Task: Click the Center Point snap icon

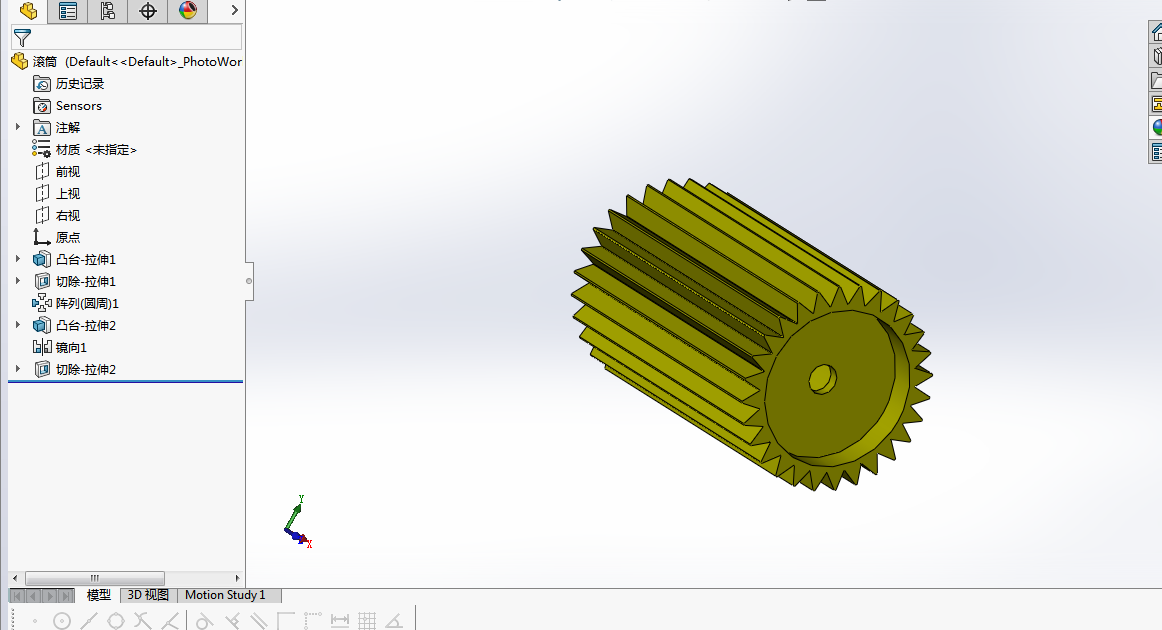Action: coord(62,621)
